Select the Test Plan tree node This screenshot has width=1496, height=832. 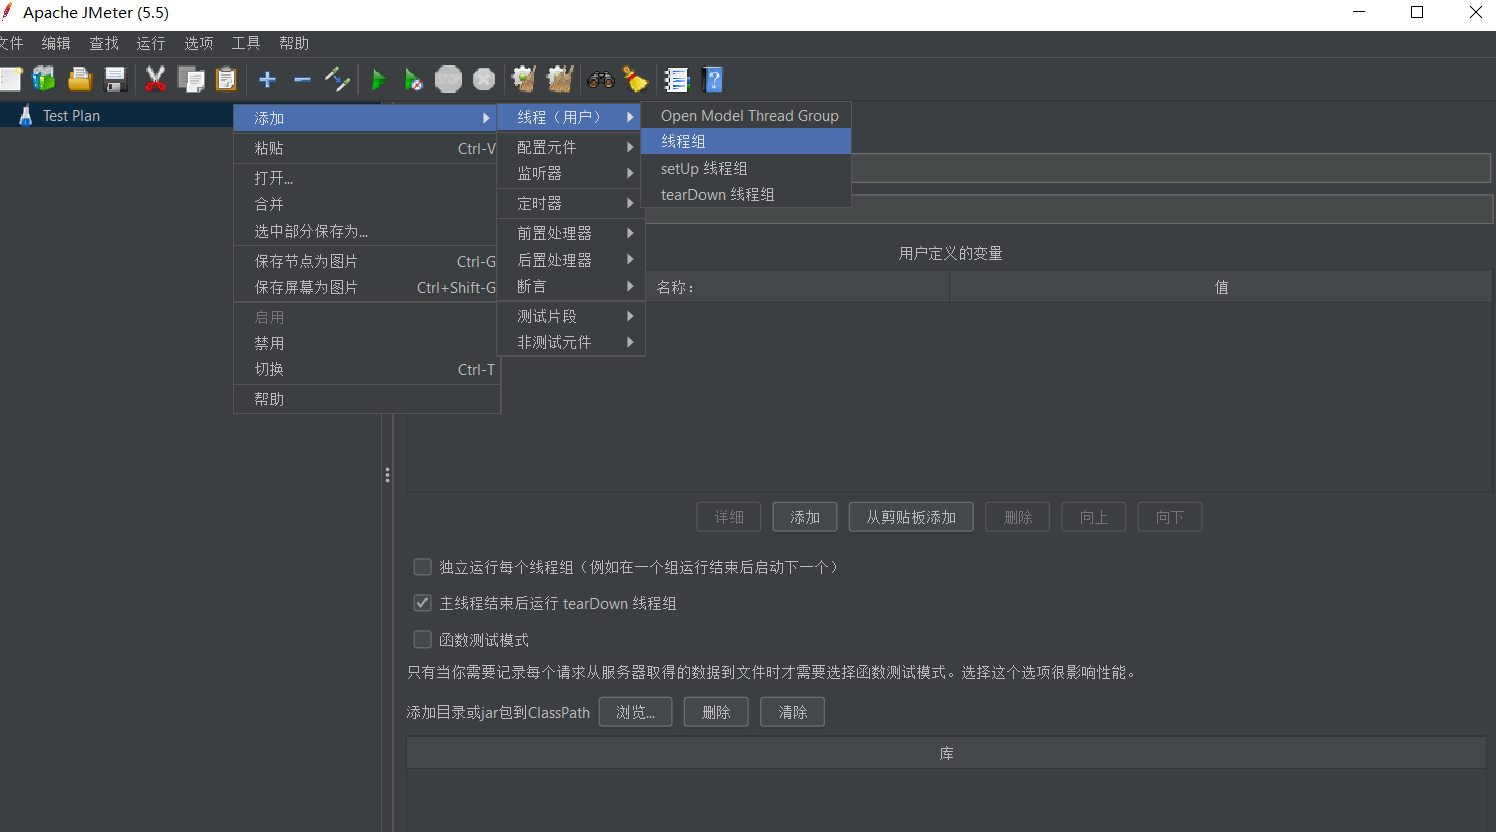tap(71, 115)
